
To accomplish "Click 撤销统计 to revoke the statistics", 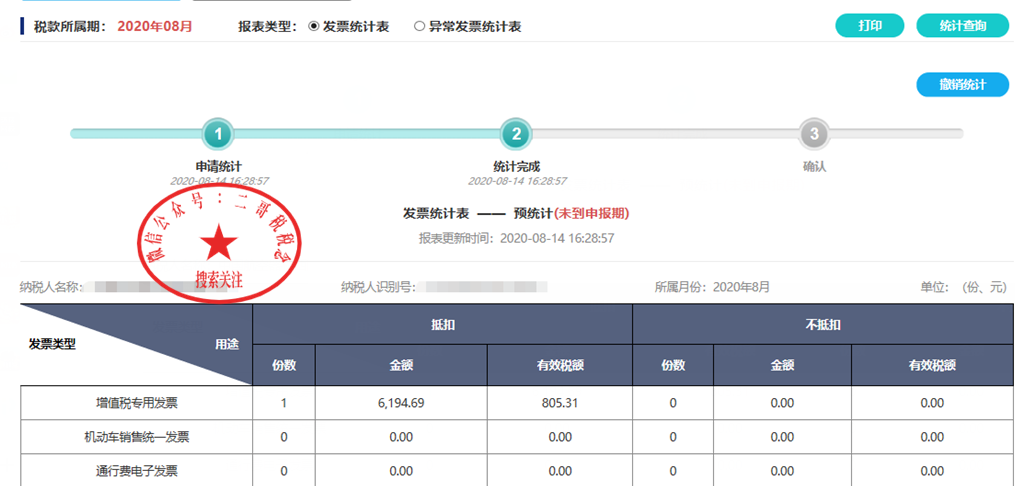I will click(962, 85).
